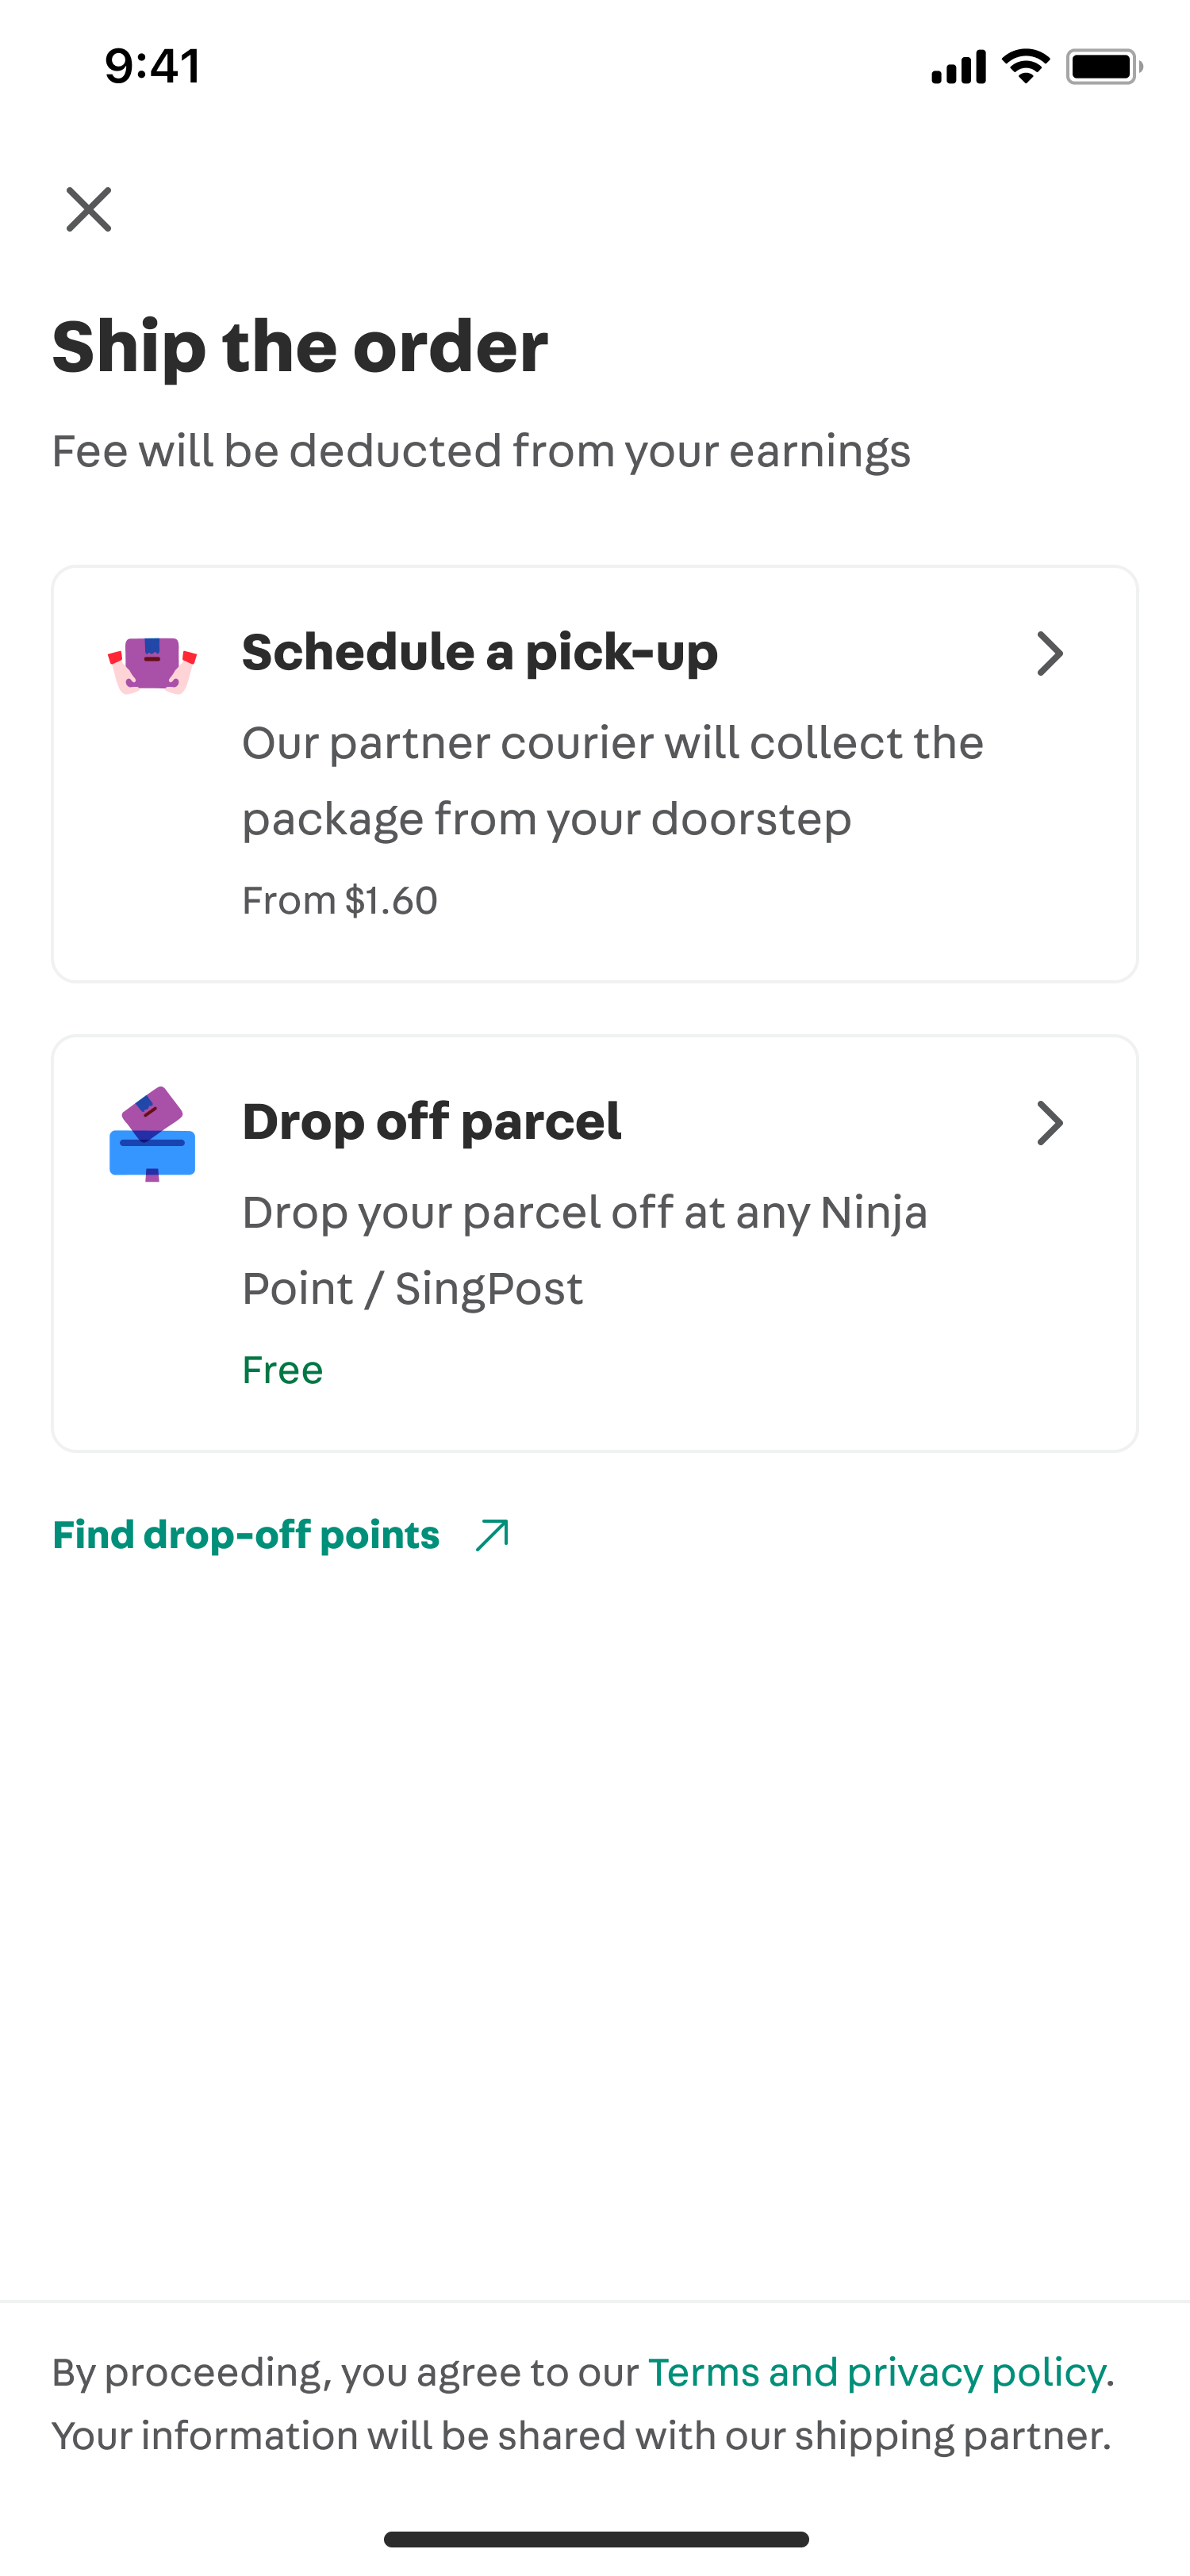This screenshot has height=2576, width=1190.
Task: Open Terms and privacy policy link
Action: pos(877,2371)
